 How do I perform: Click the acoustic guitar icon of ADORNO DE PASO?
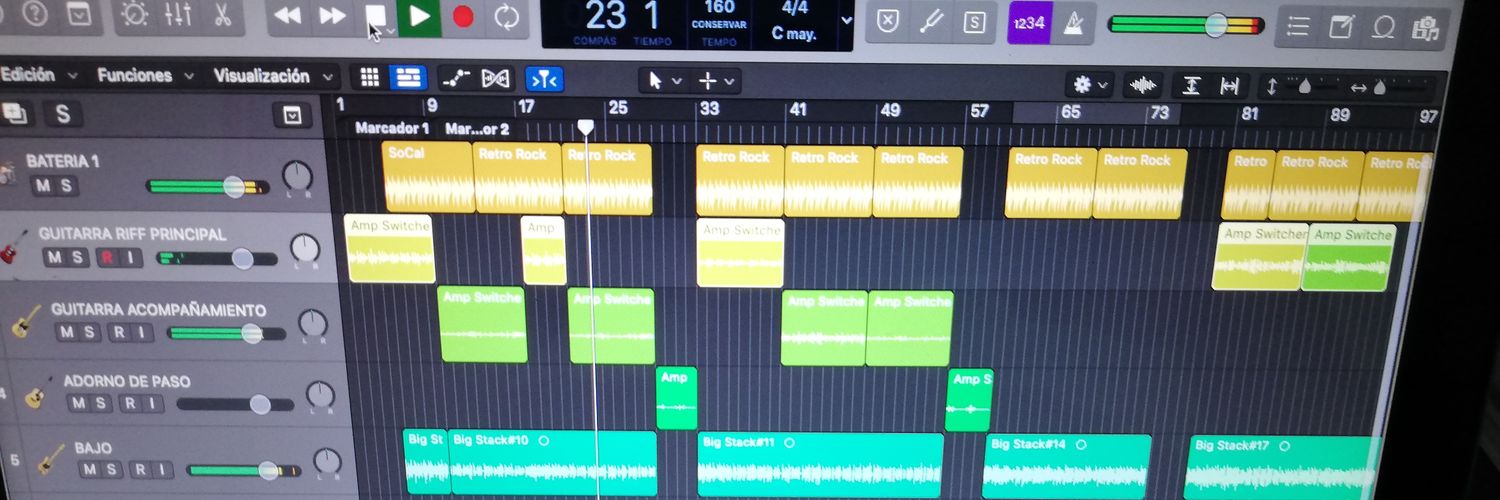coord(37,392)
